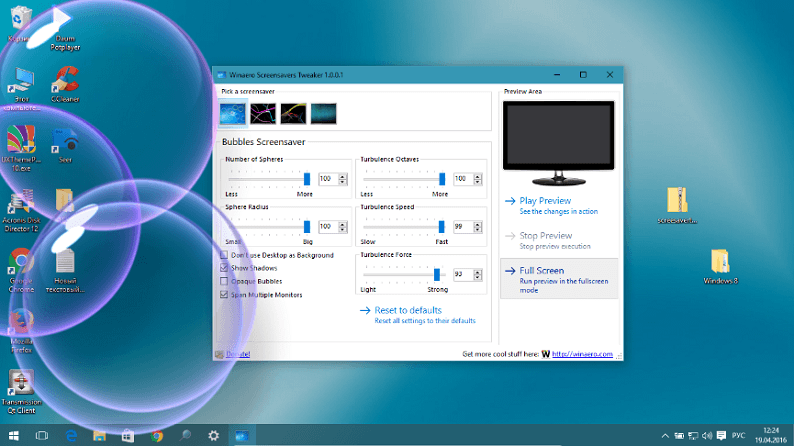Screen dimensions: 794x446
Task: Adjust the Turbulence Octaves spinner arrows
Action: coord(478,179)
